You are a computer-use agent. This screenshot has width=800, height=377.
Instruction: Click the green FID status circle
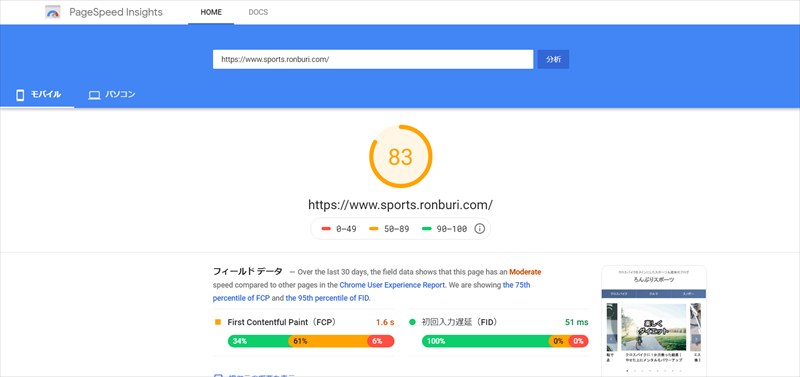(x=412, y=322)
